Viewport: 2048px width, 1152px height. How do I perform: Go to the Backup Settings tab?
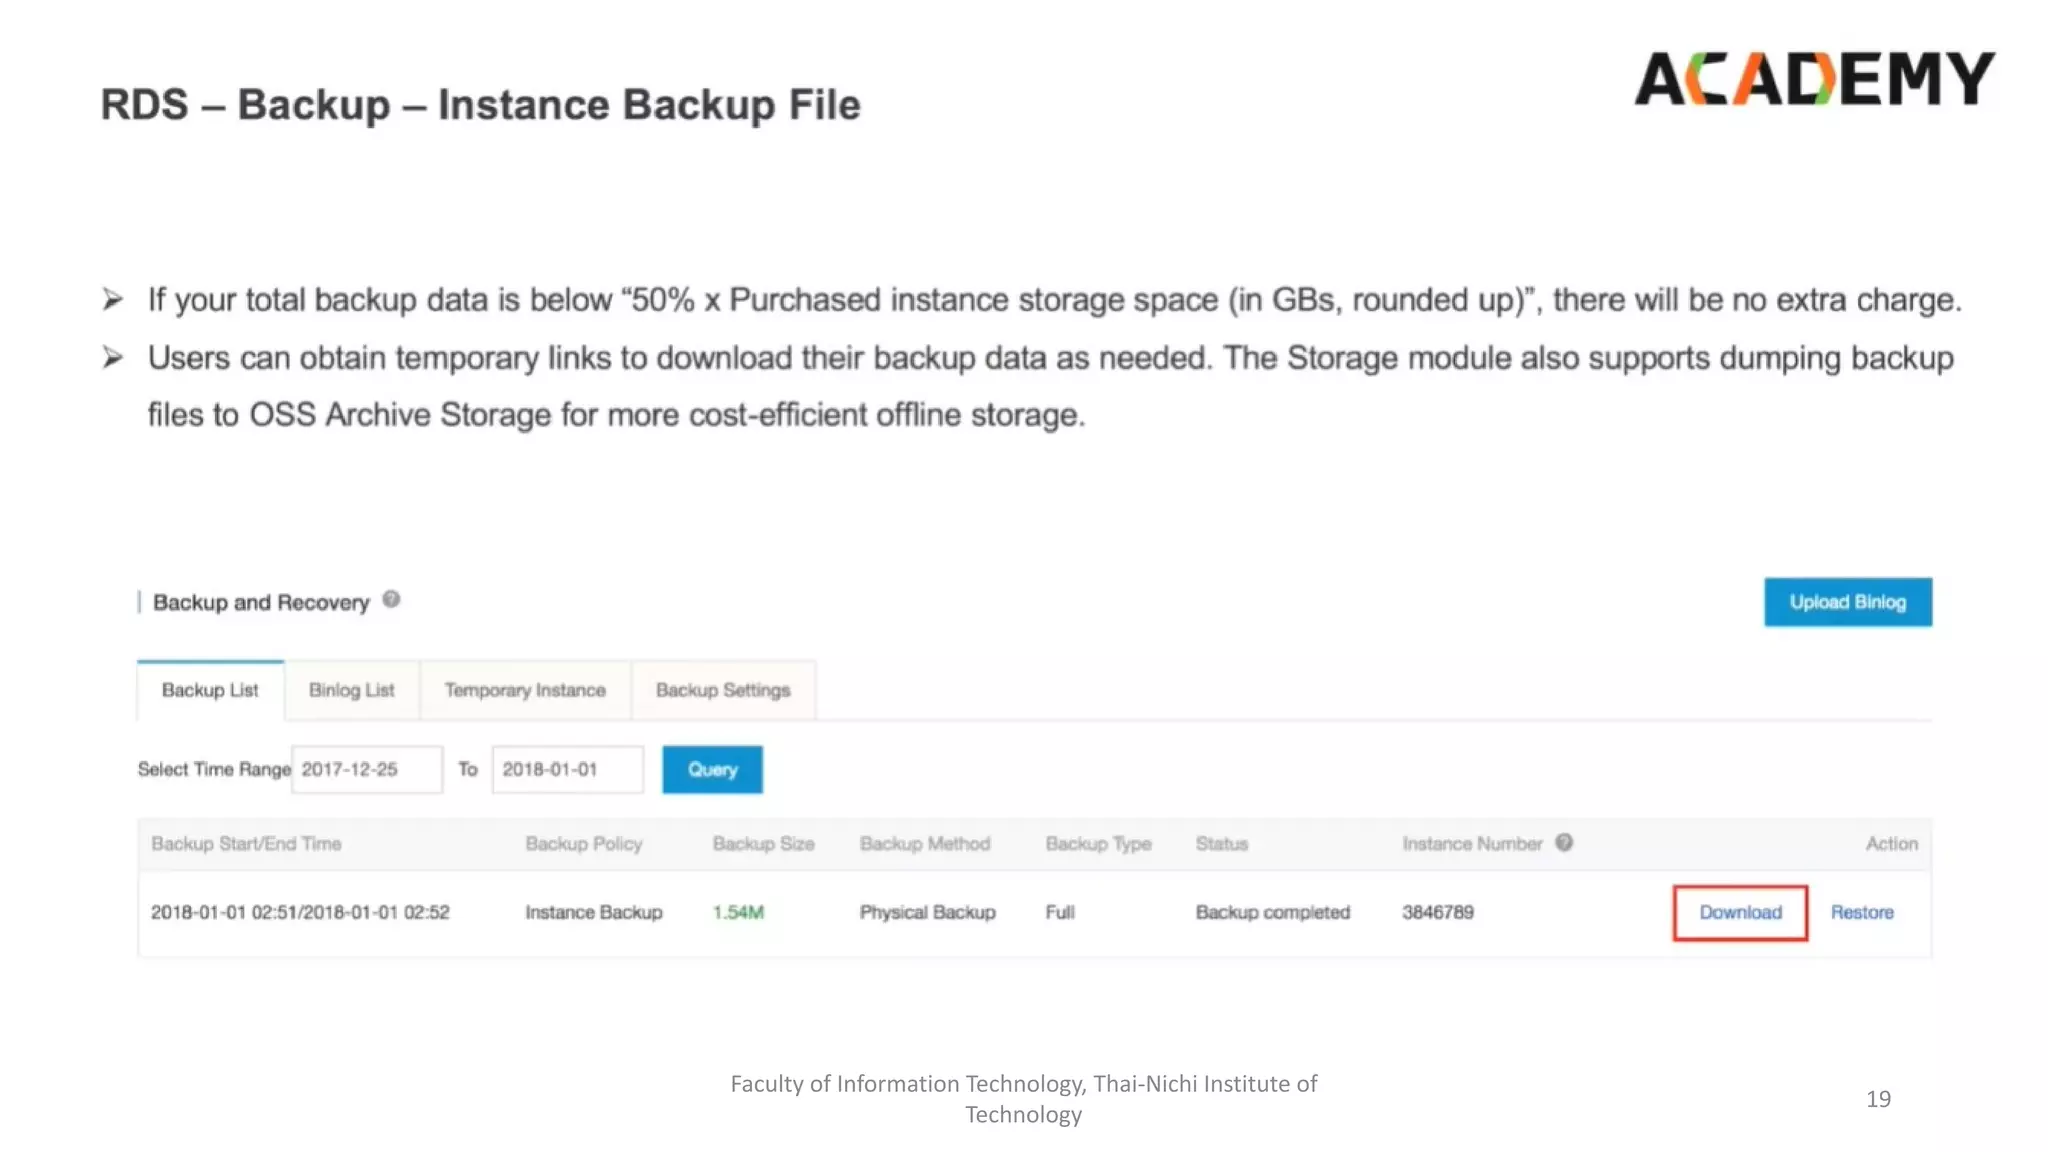(723, 690)
